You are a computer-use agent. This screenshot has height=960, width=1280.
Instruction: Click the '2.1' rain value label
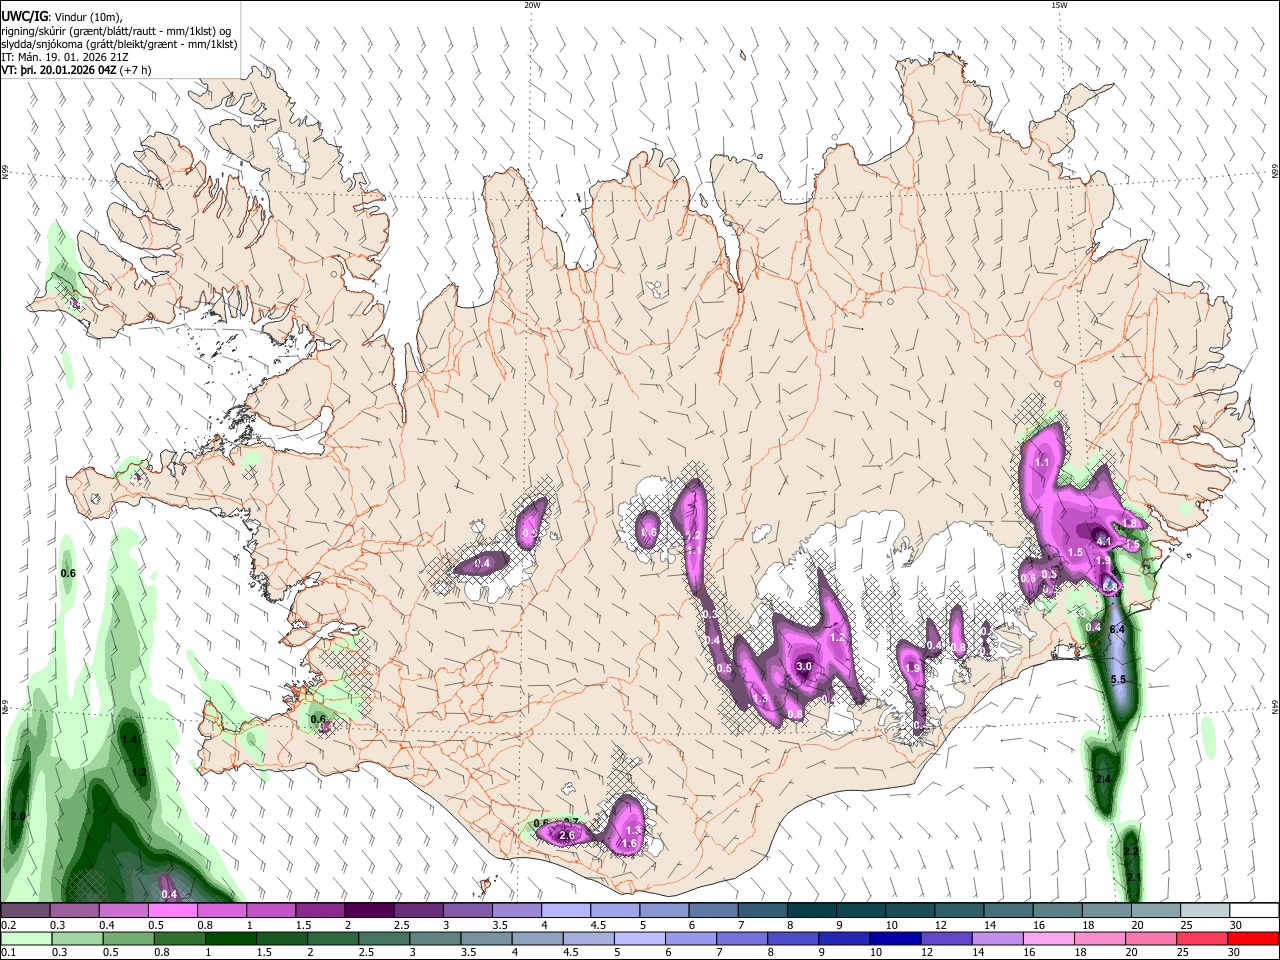1133,877
